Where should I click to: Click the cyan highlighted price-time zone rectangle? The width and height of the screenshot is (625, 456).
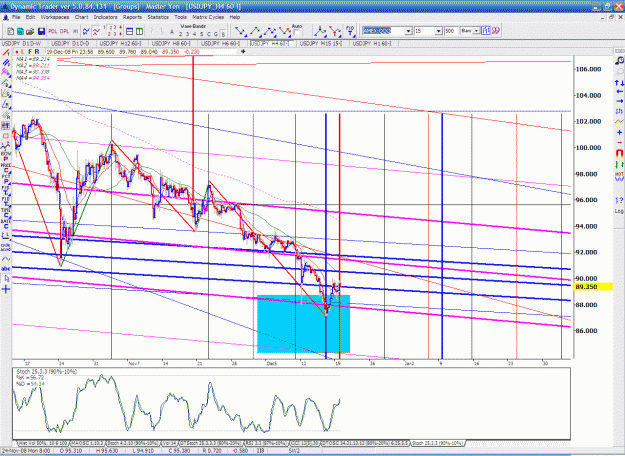pos(304,324)
